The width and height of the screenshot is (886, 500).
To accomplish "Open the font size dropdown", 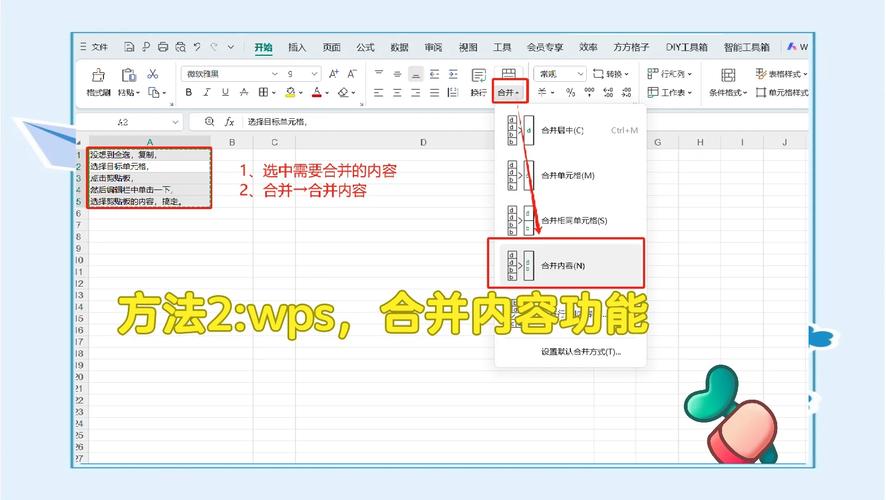I will coord(314,74).
